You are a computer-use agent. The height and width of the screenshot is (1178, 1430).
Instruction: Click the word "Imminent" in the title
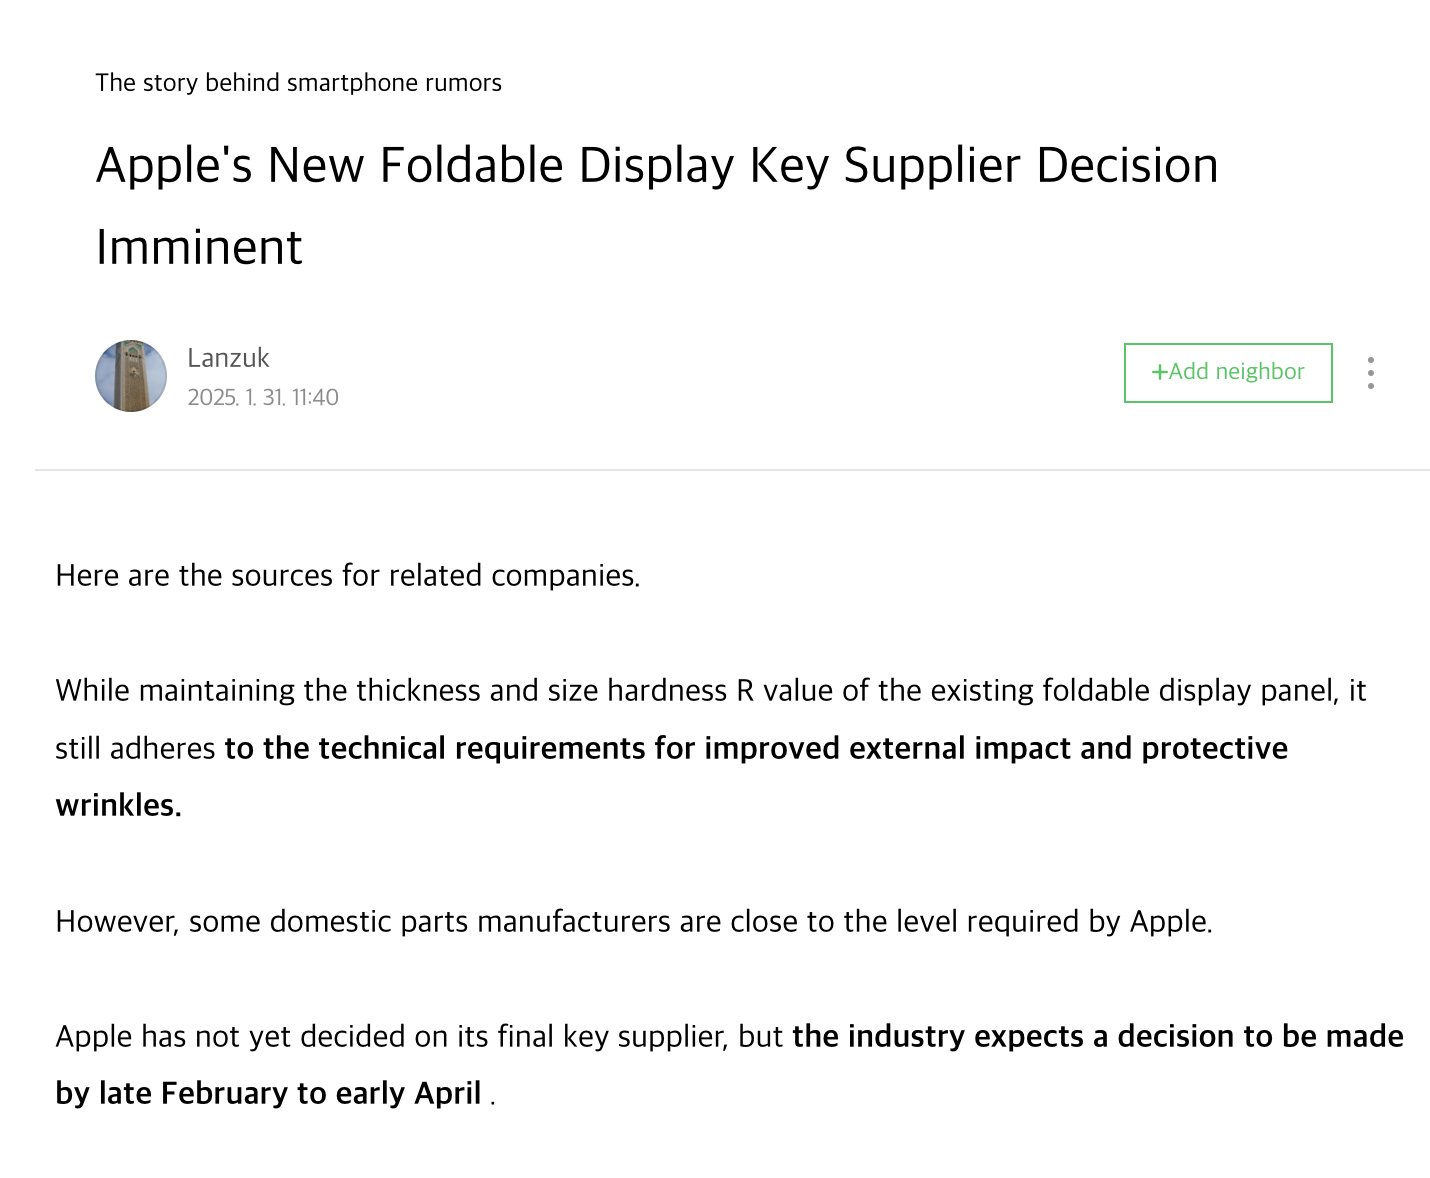[x=199, y=247]
